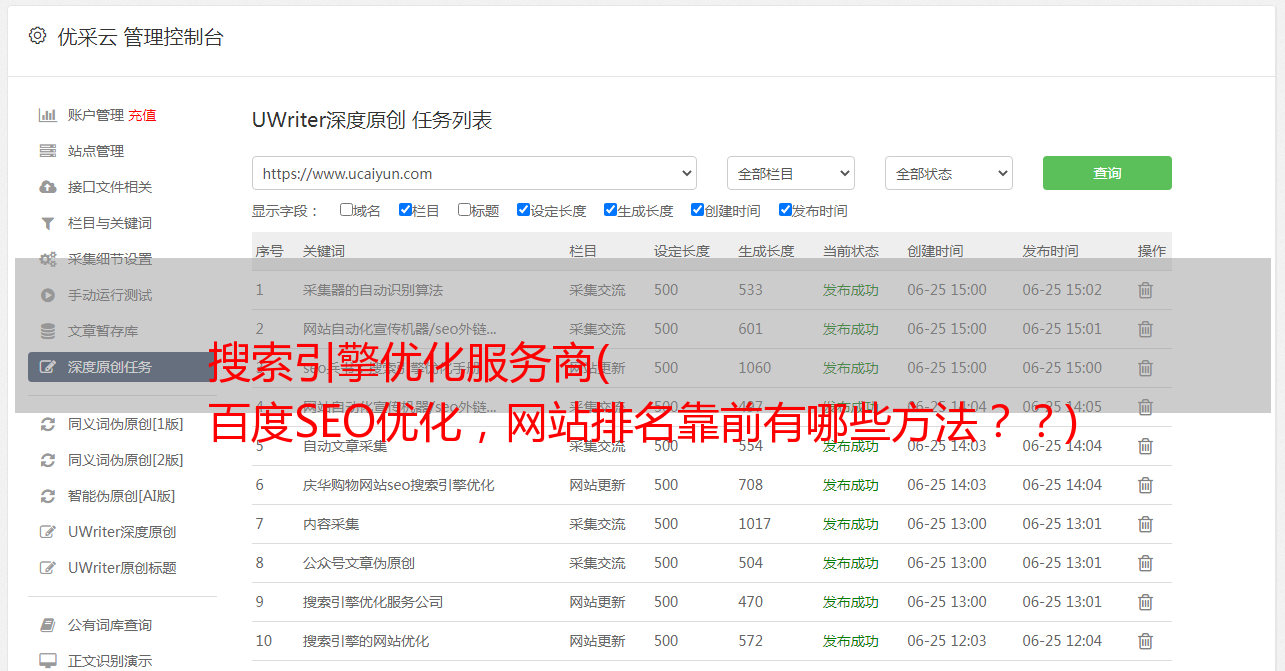Click the gear icon beside 优采云 管理控制台
This screenshot has height=671, width=1285.
[37, 36]
